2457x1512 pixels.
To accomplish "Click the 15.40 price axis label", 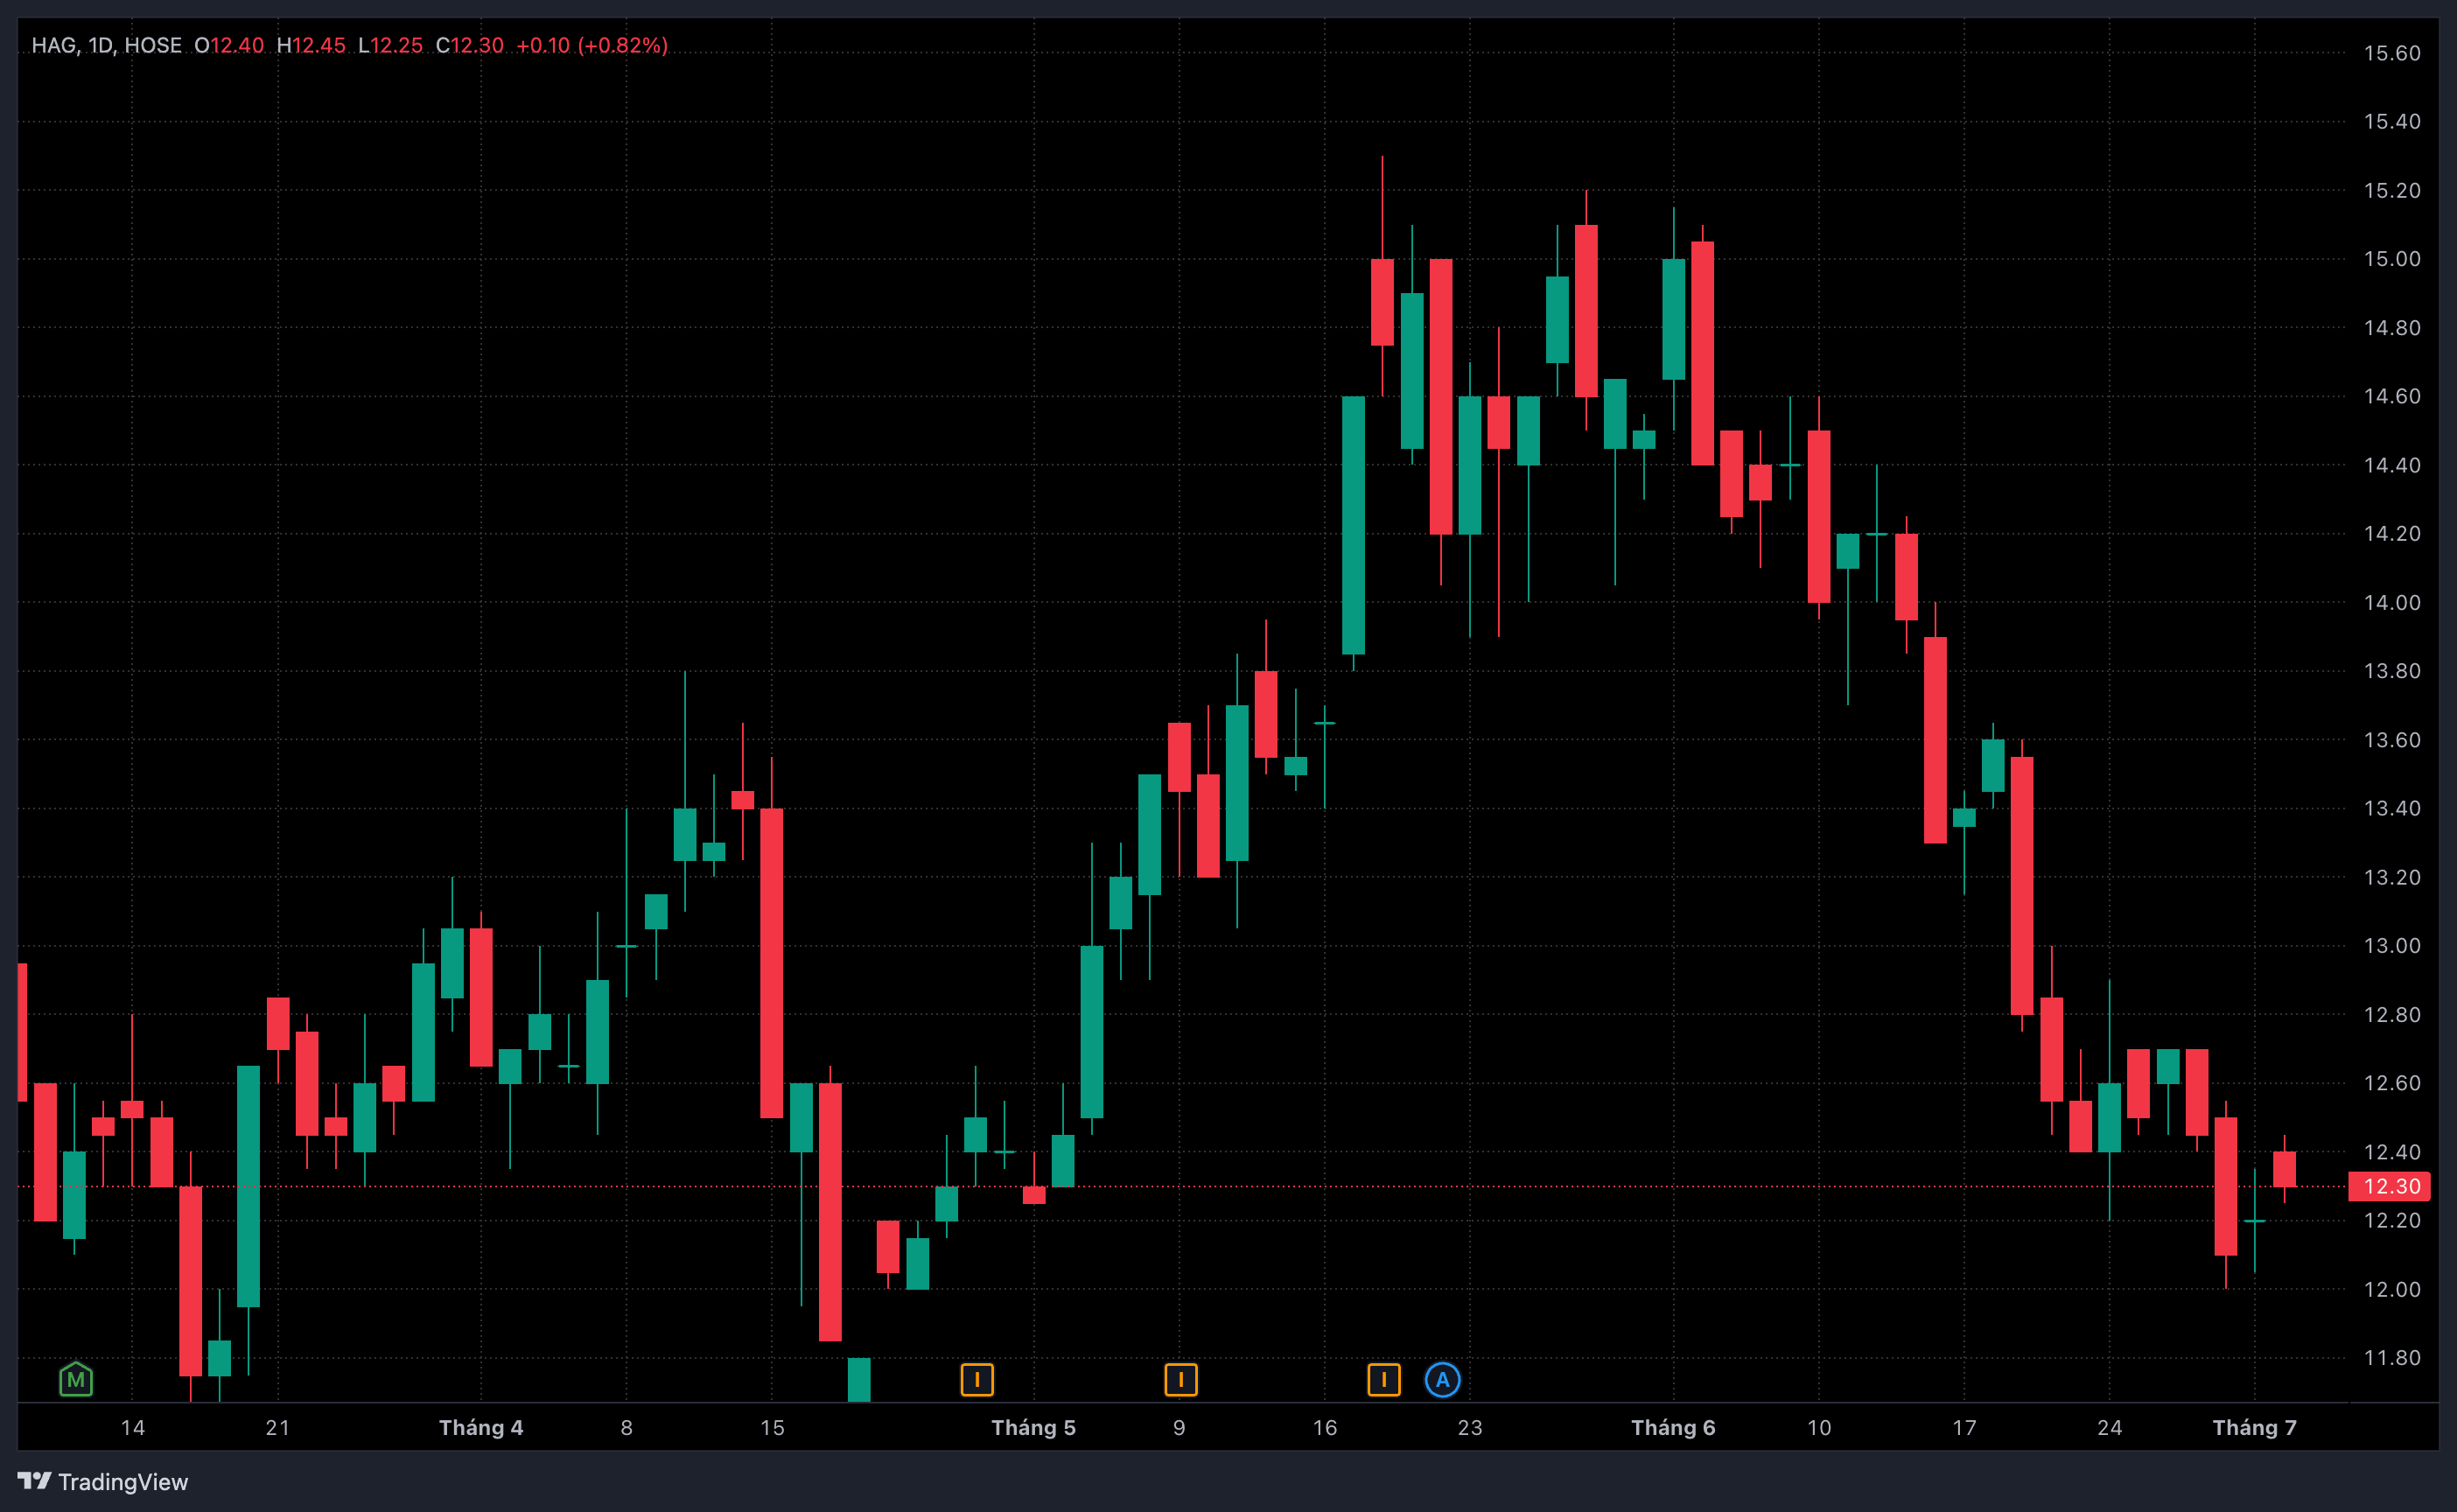I will 2392,122.
